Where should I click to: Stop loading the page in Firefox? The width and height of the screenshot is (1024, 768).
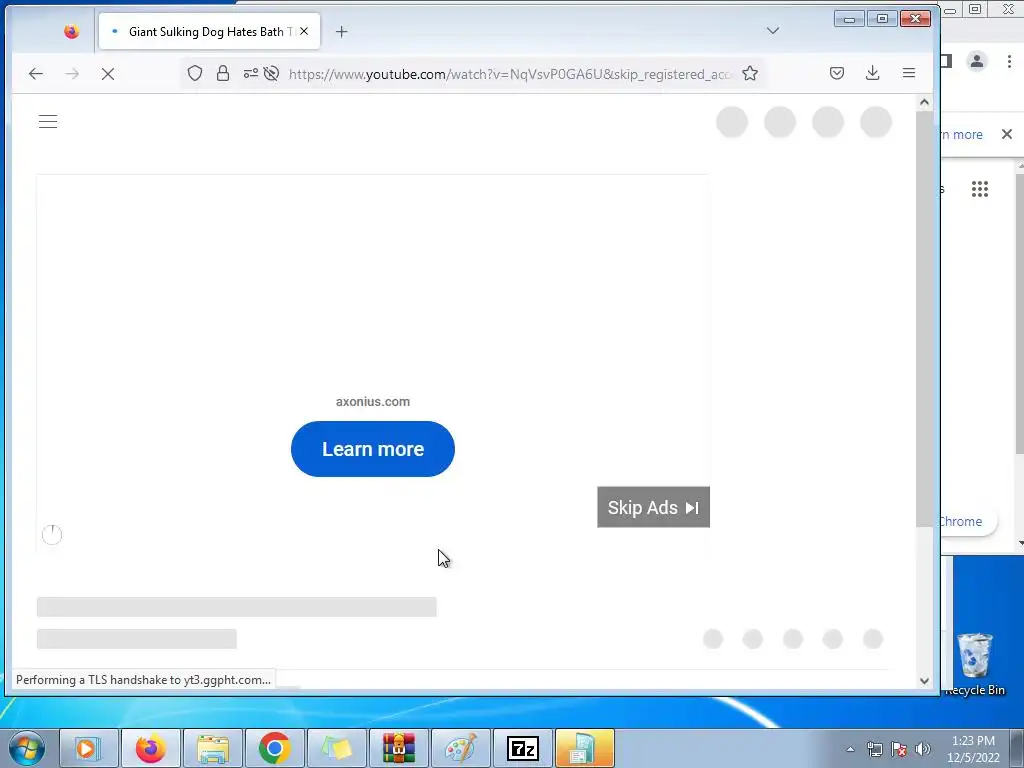[x=108, y=74]
